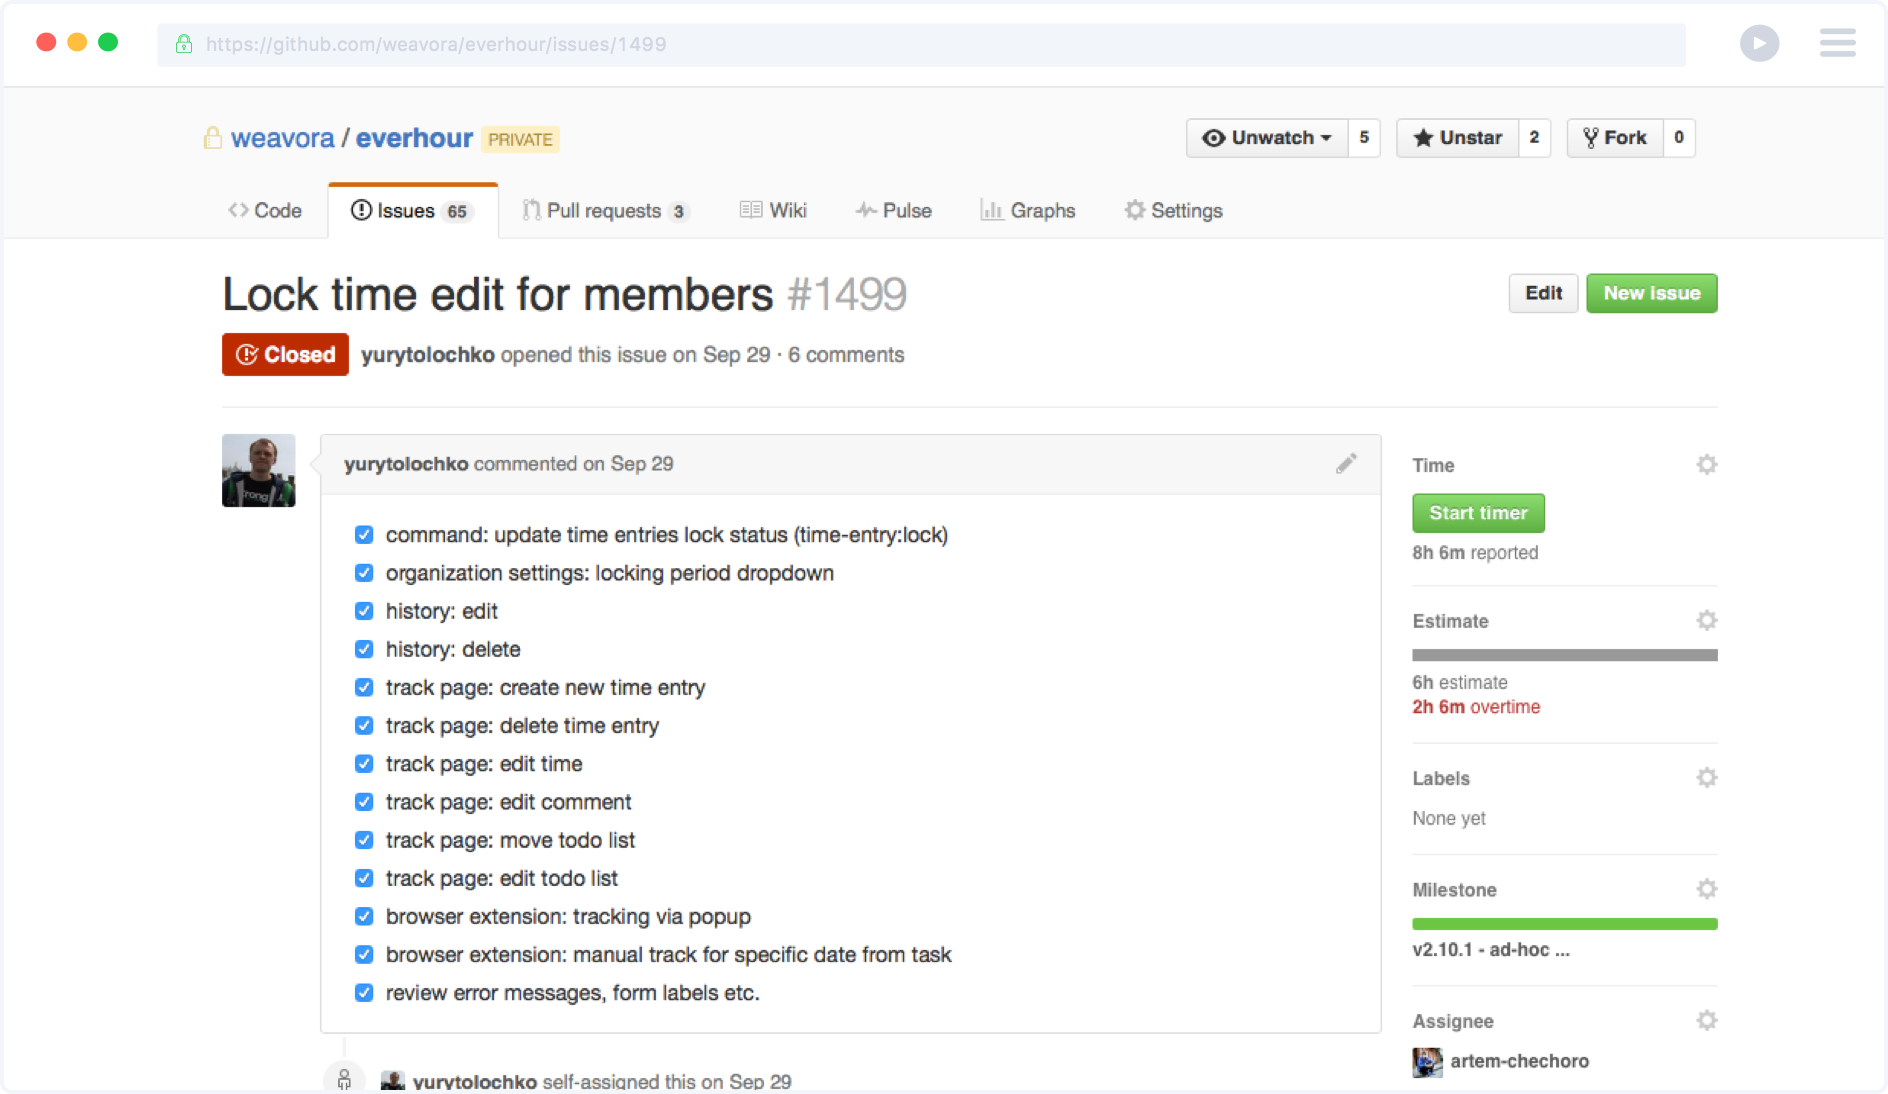The image size is (1888, 1094).
Task: Open the repository Settings tab
Action: [1173, 210]
